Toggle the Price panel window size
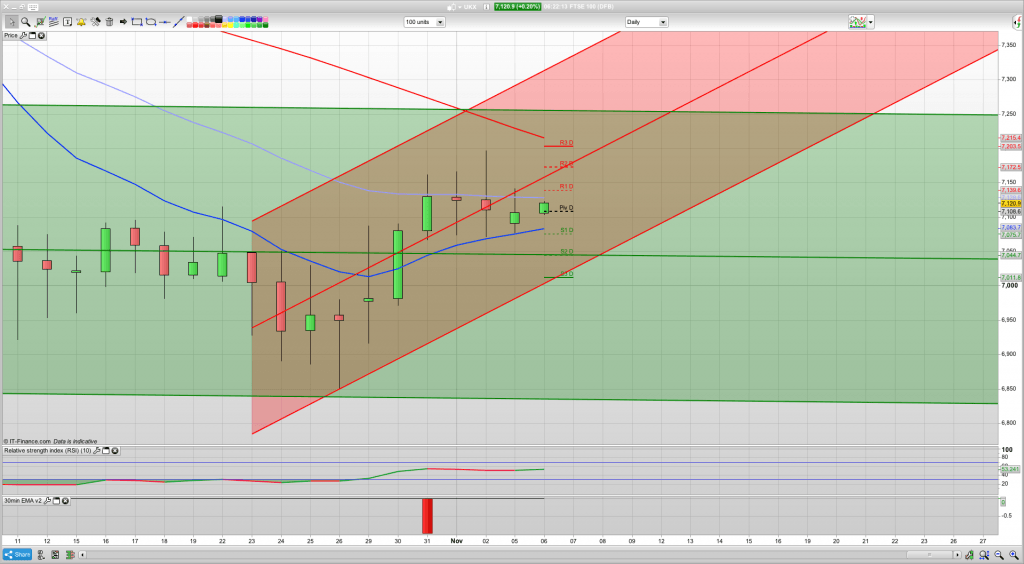The width and height of the screenshot is (1024, 564). pos(33,35)
